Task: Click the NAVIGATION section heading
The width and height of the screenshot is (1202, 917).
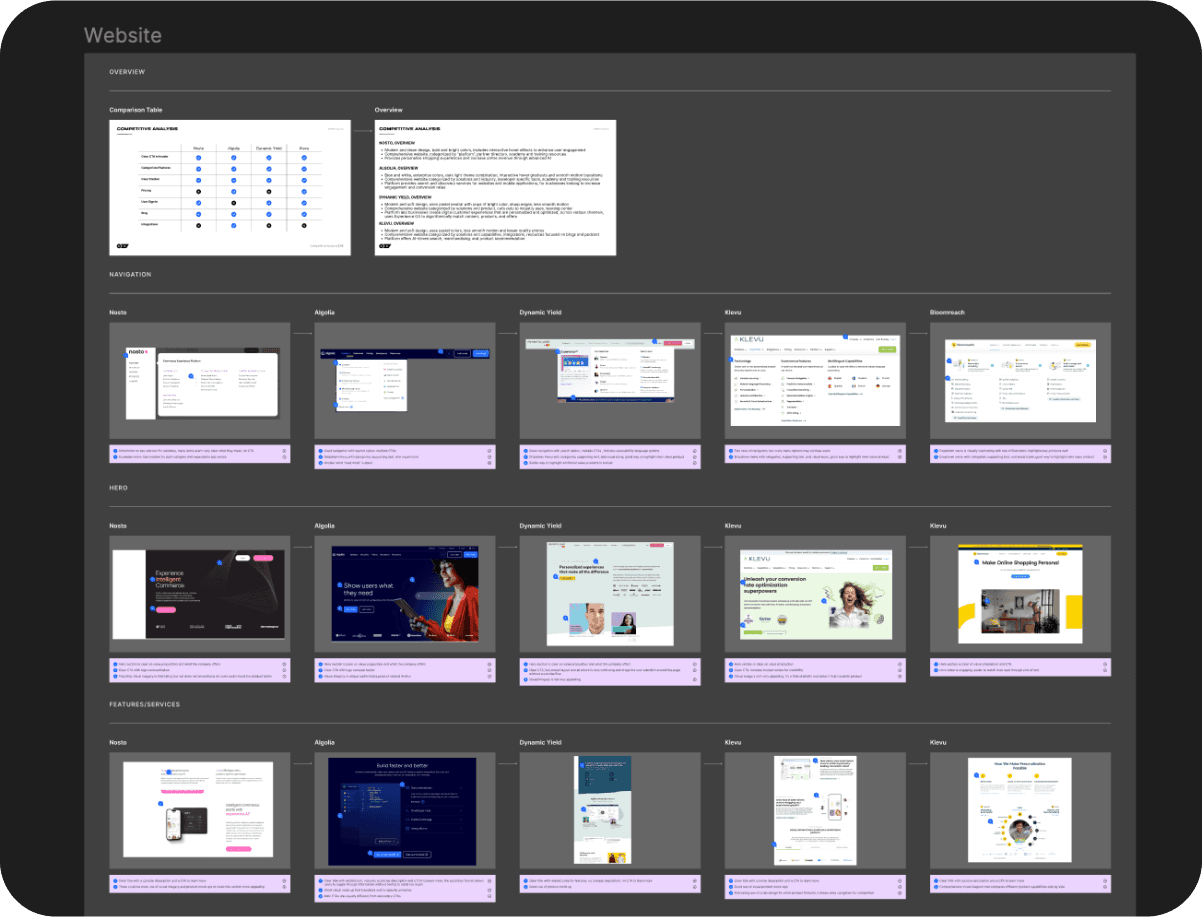Action: pos(130,274)
